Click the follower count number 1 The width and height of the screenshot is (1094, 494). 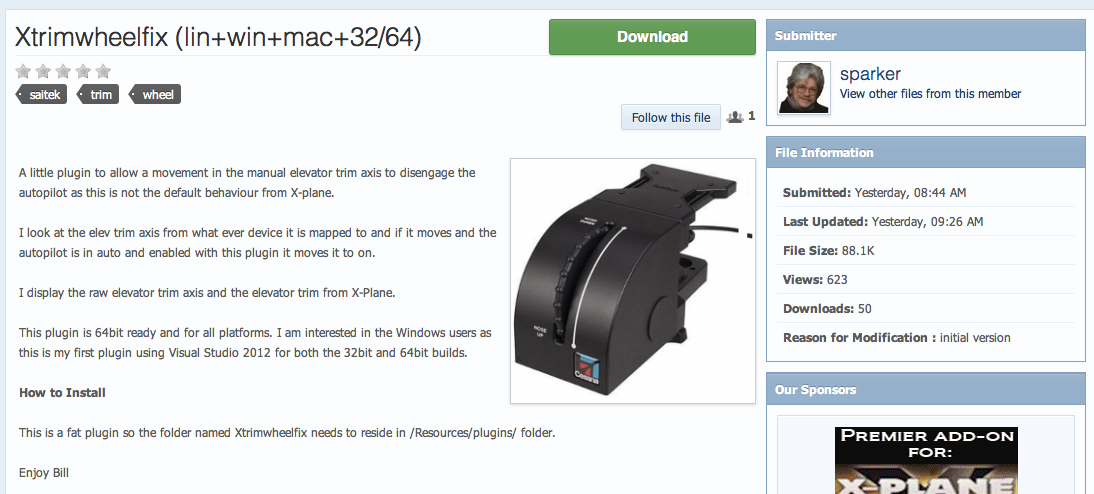[x=751, y=116]
